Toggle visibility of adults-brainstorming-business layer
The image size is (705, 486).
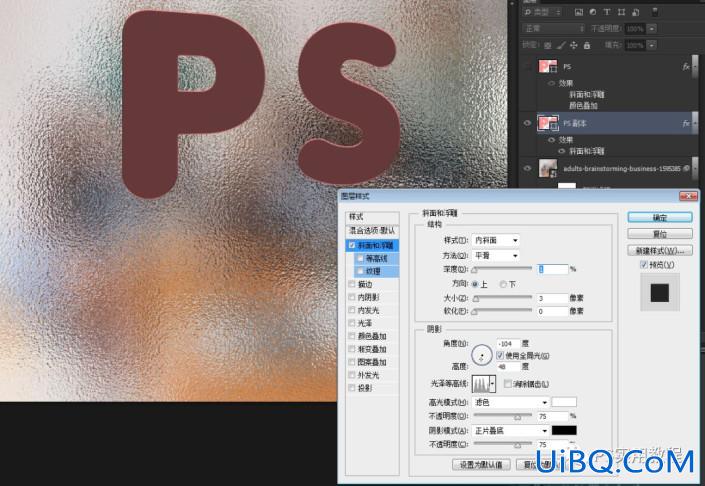[x=527, y=169]
